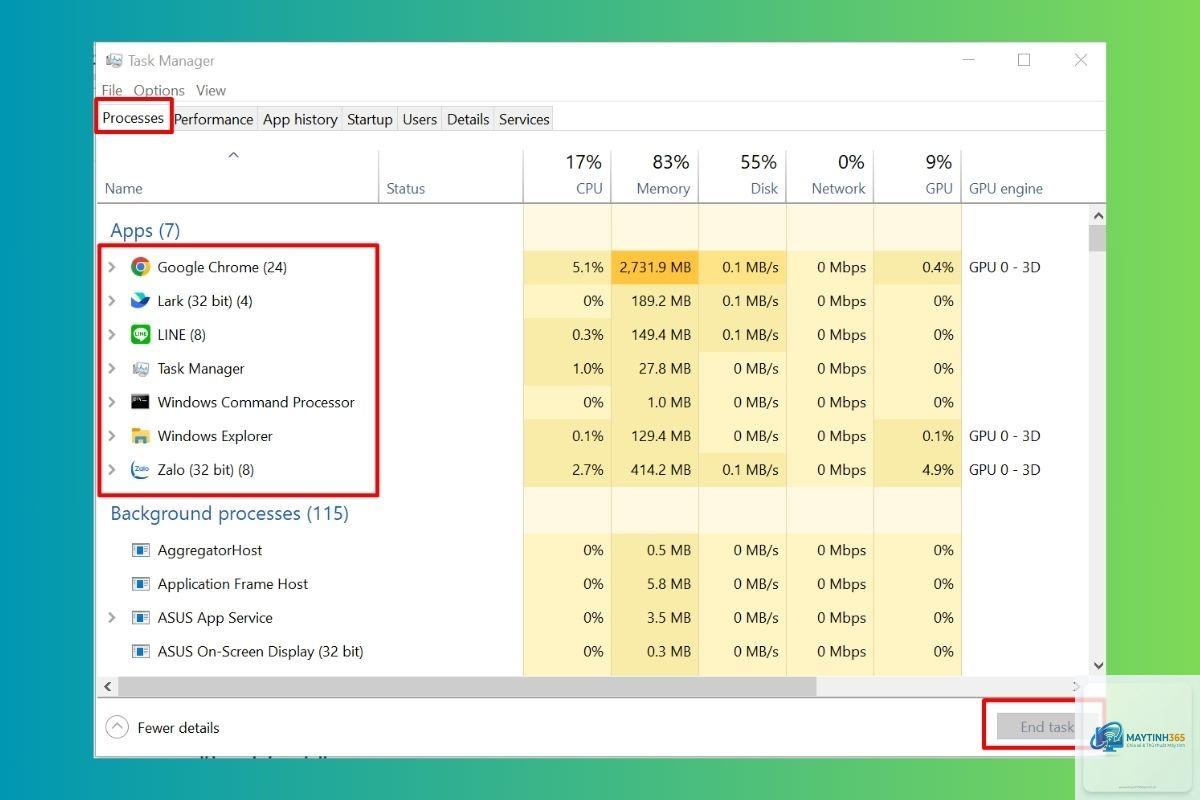
Task: Minimize the Task Manager window
Action: pos(967,60)
